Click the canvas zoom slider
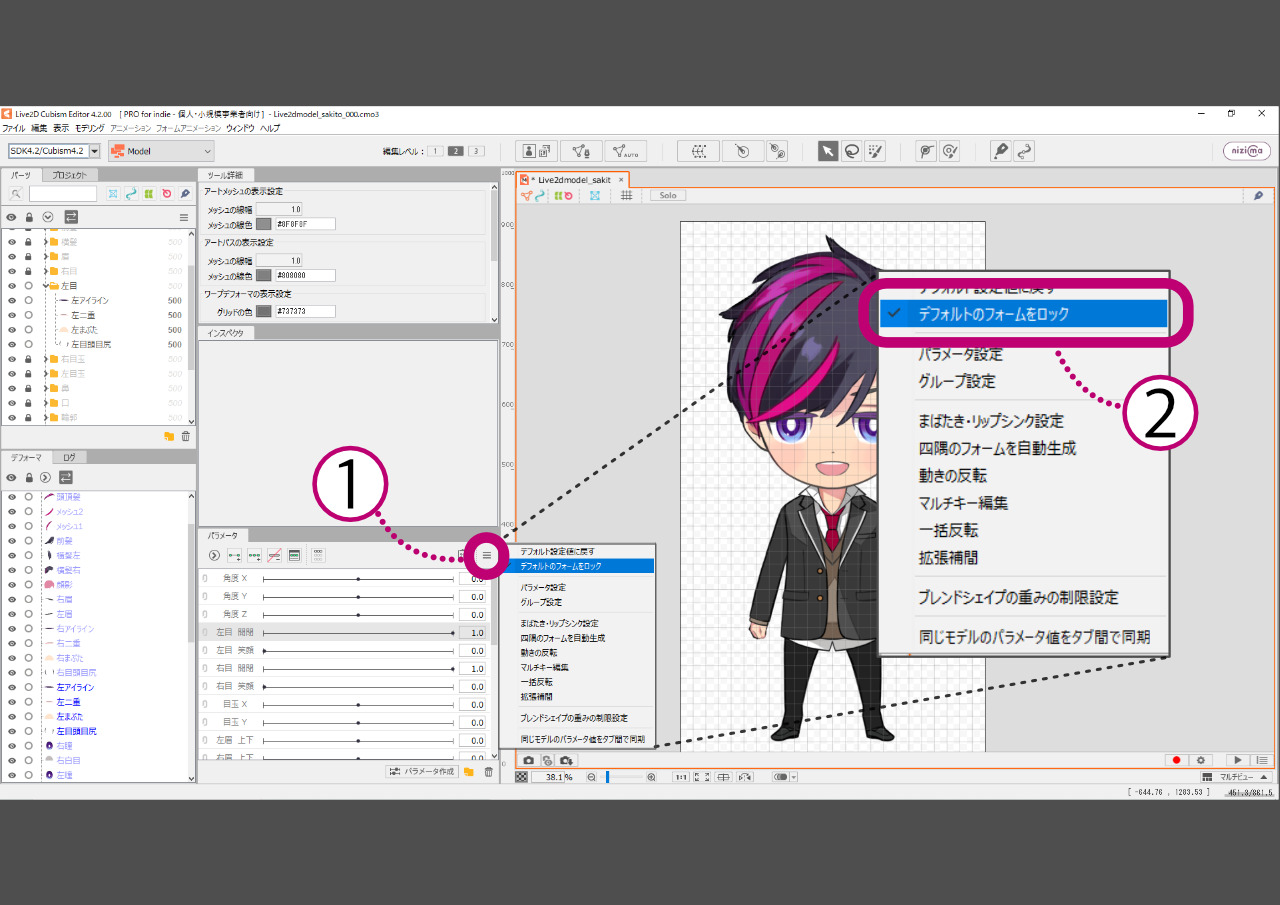The image size is (1280, 905). (623, 777)
